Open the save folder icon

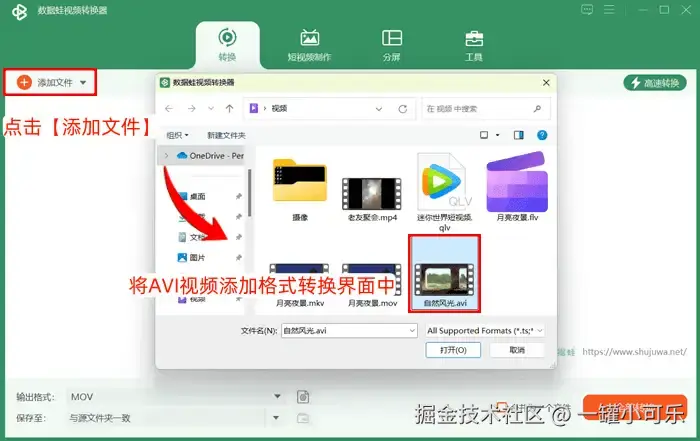pyautogui.click(x=303, y=418)
